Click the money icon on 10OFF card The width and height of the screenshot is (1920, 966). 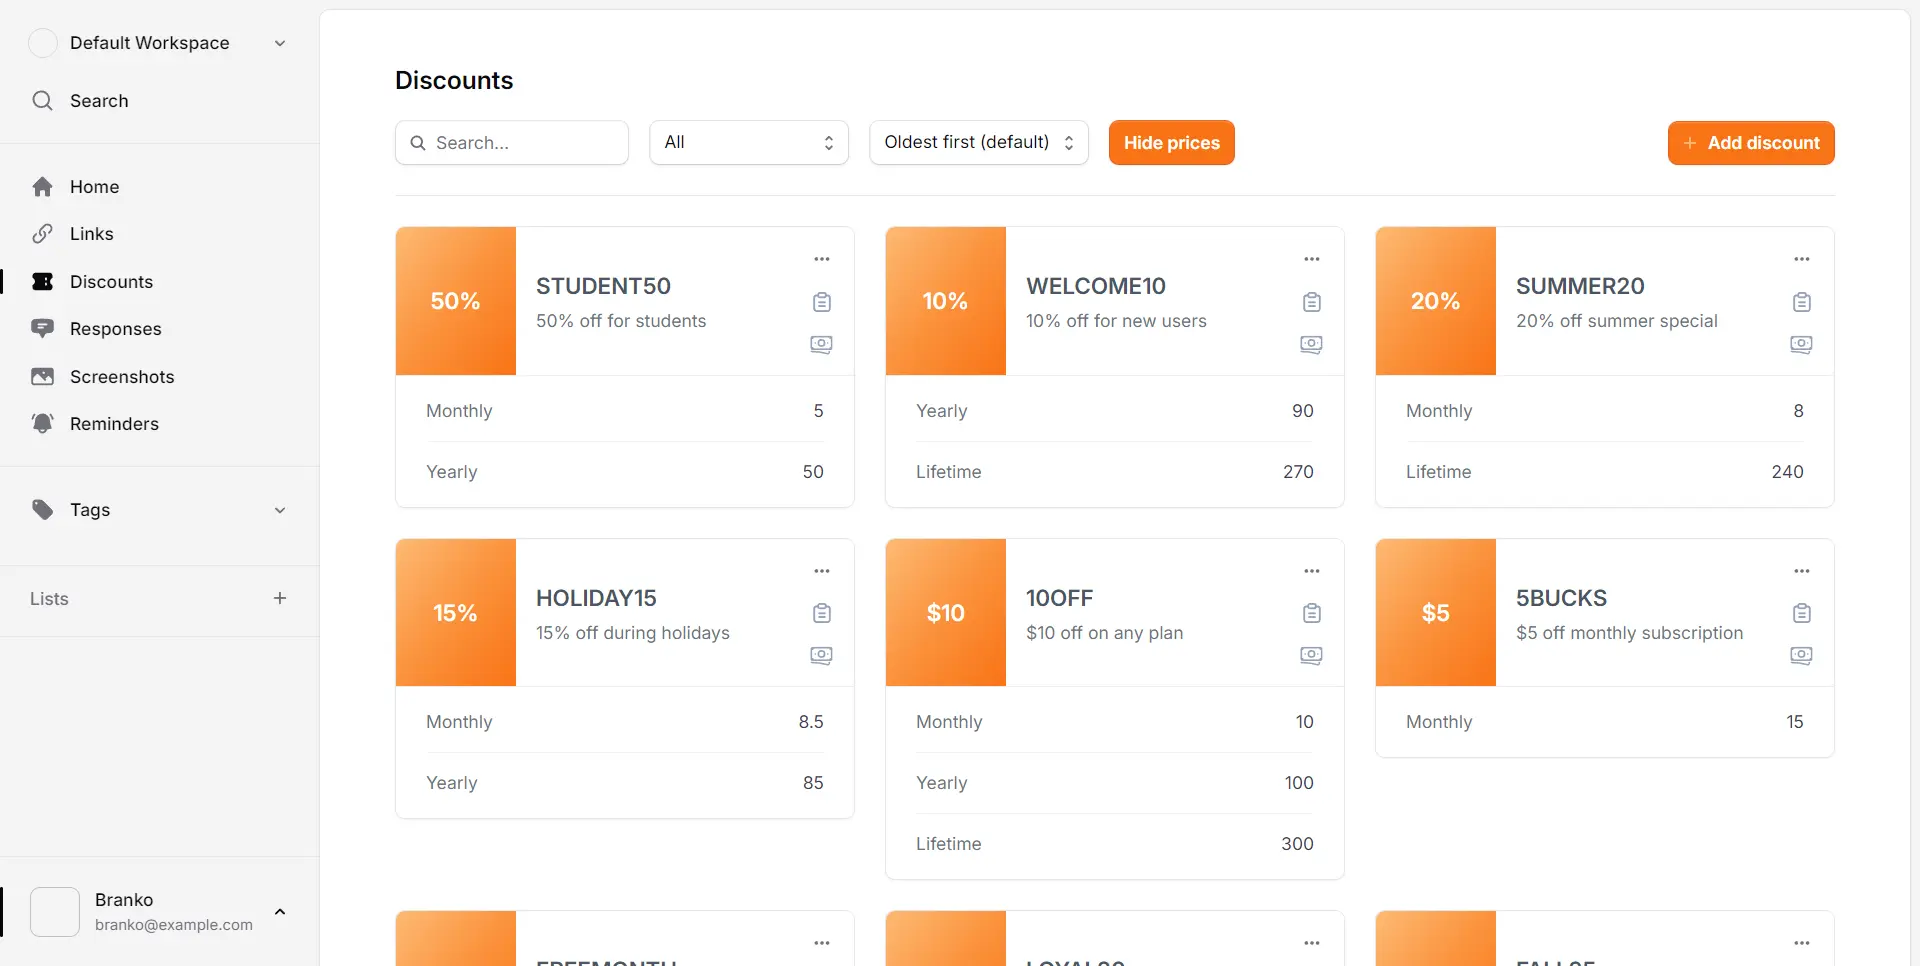click(x=1311, y=656)
